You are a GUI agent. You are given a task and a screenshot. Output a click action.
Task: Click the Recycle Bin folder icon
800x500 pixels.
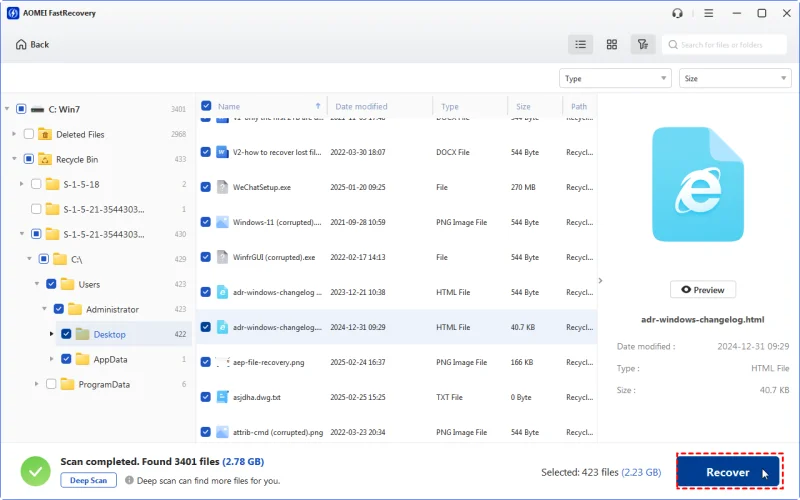(44, 159)
